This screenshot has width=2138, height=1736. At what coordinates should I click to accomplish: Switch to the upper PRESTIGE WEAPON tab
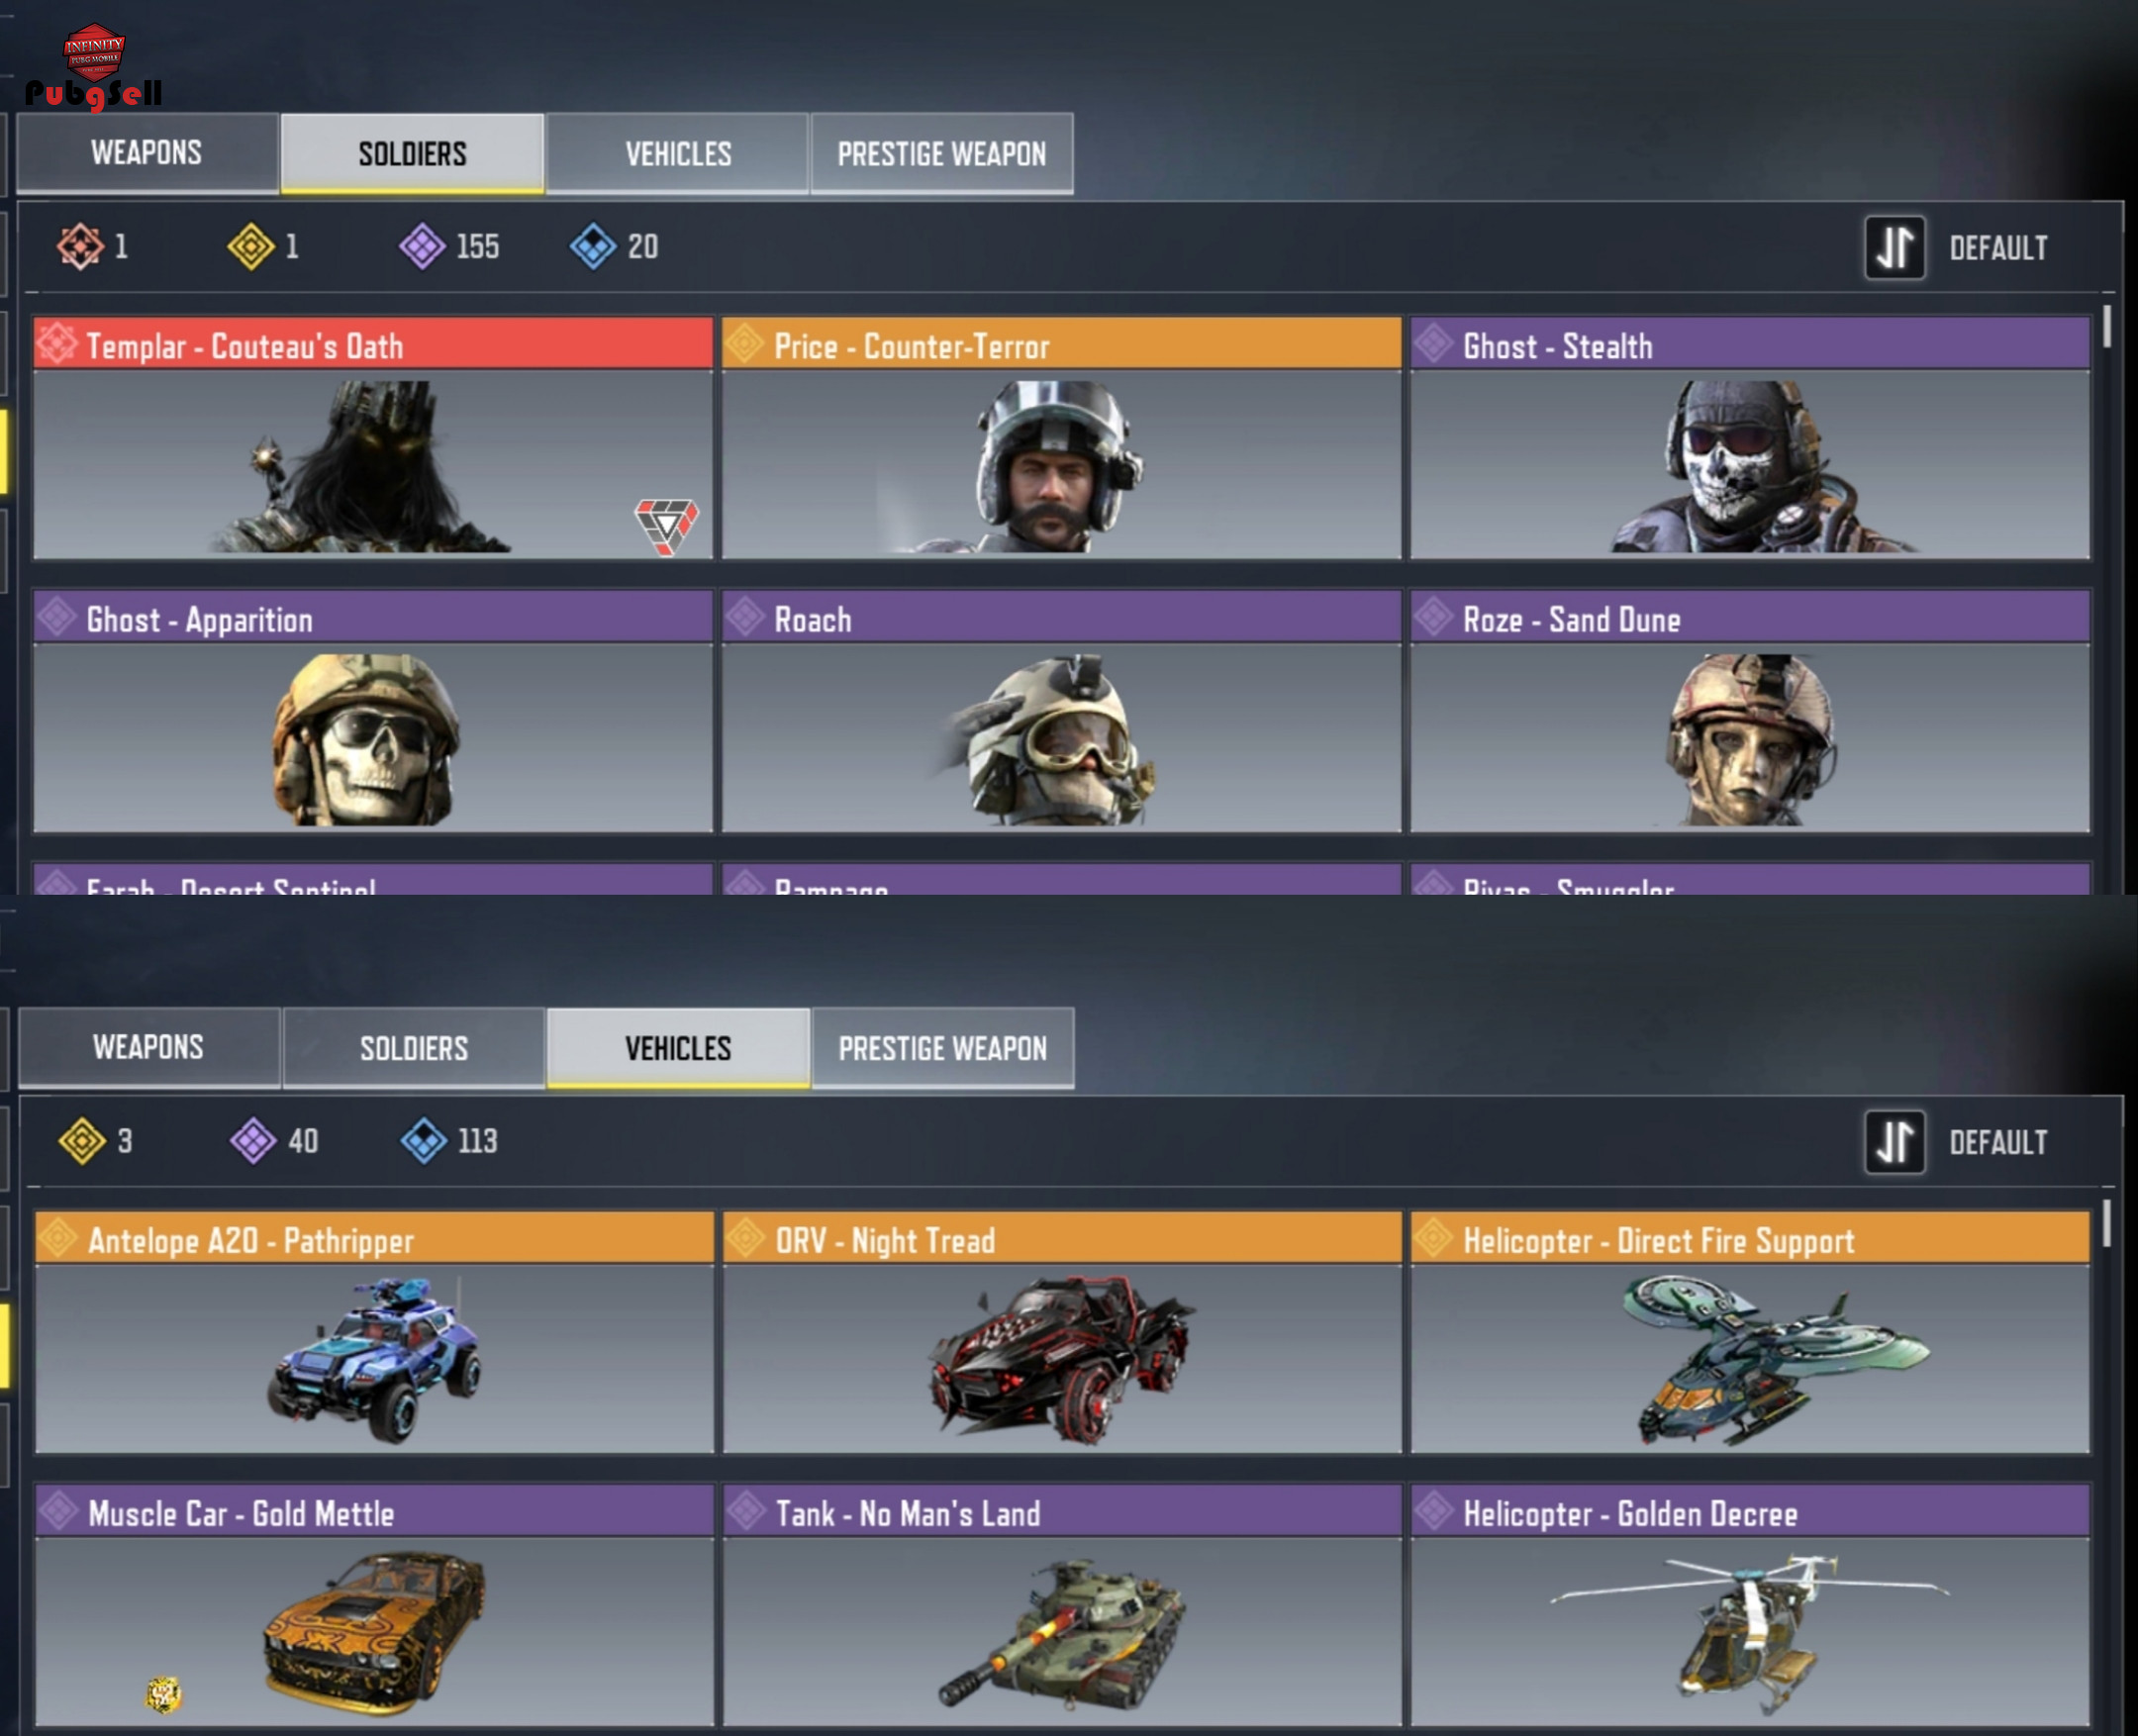(x=942, y=153)
